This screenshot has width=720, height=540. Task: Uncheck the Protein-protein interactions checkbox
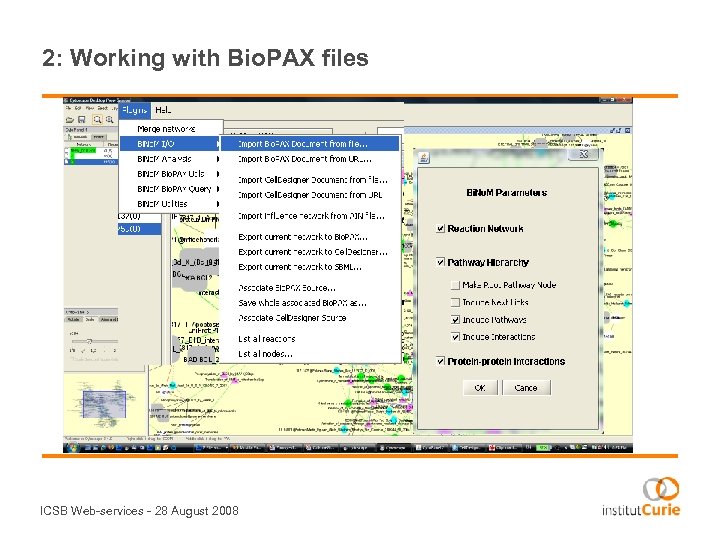(440, 361)
